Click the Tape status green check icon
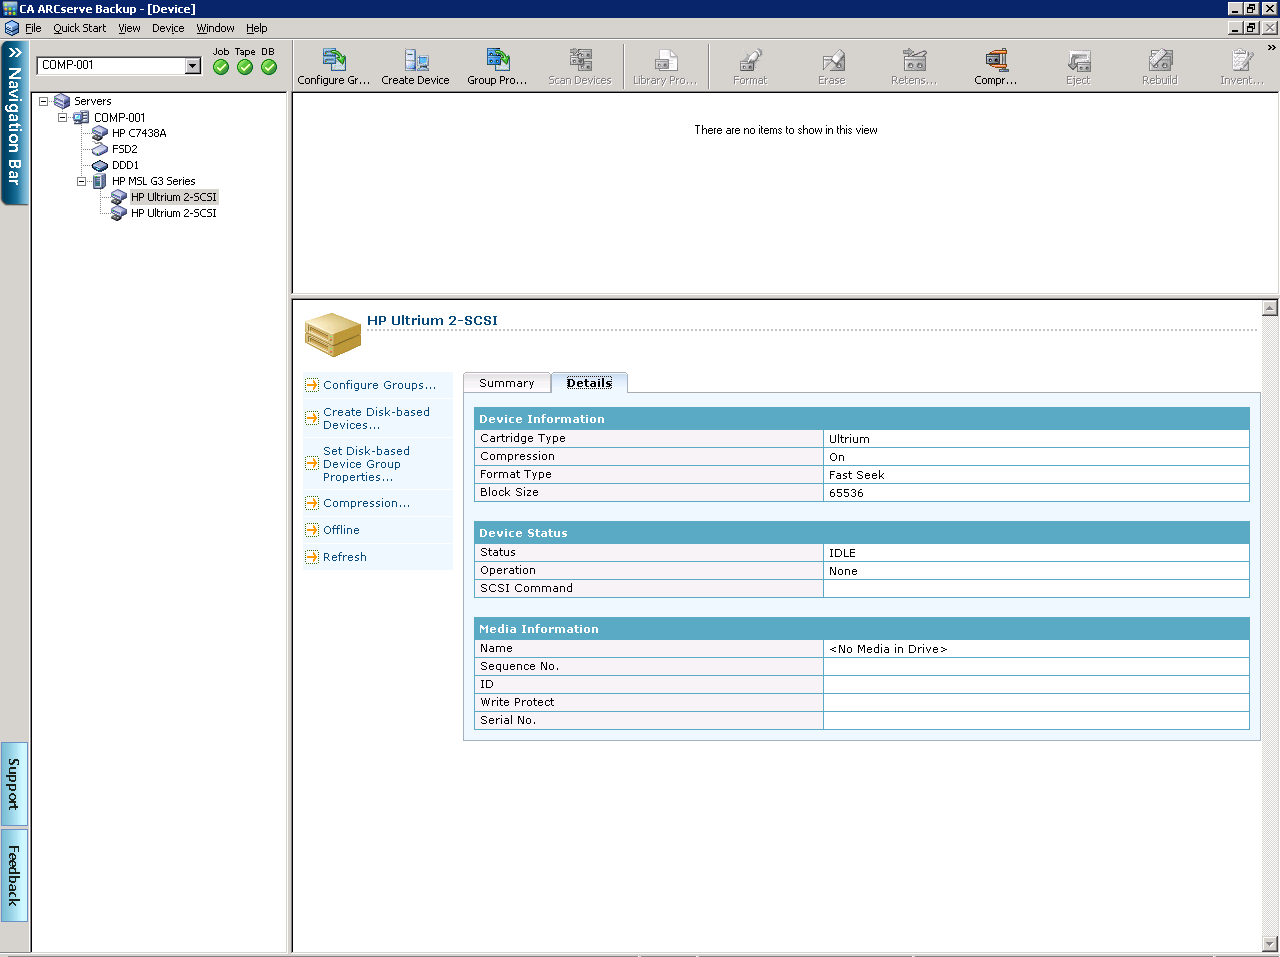Screen dimensions: 1280x957 point(245,67)
